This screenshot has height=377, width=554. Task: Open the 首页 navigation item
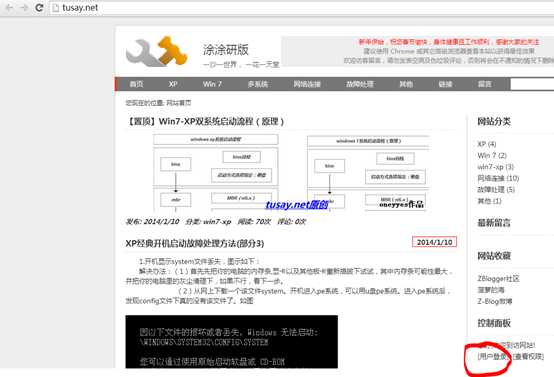[136, 84]
